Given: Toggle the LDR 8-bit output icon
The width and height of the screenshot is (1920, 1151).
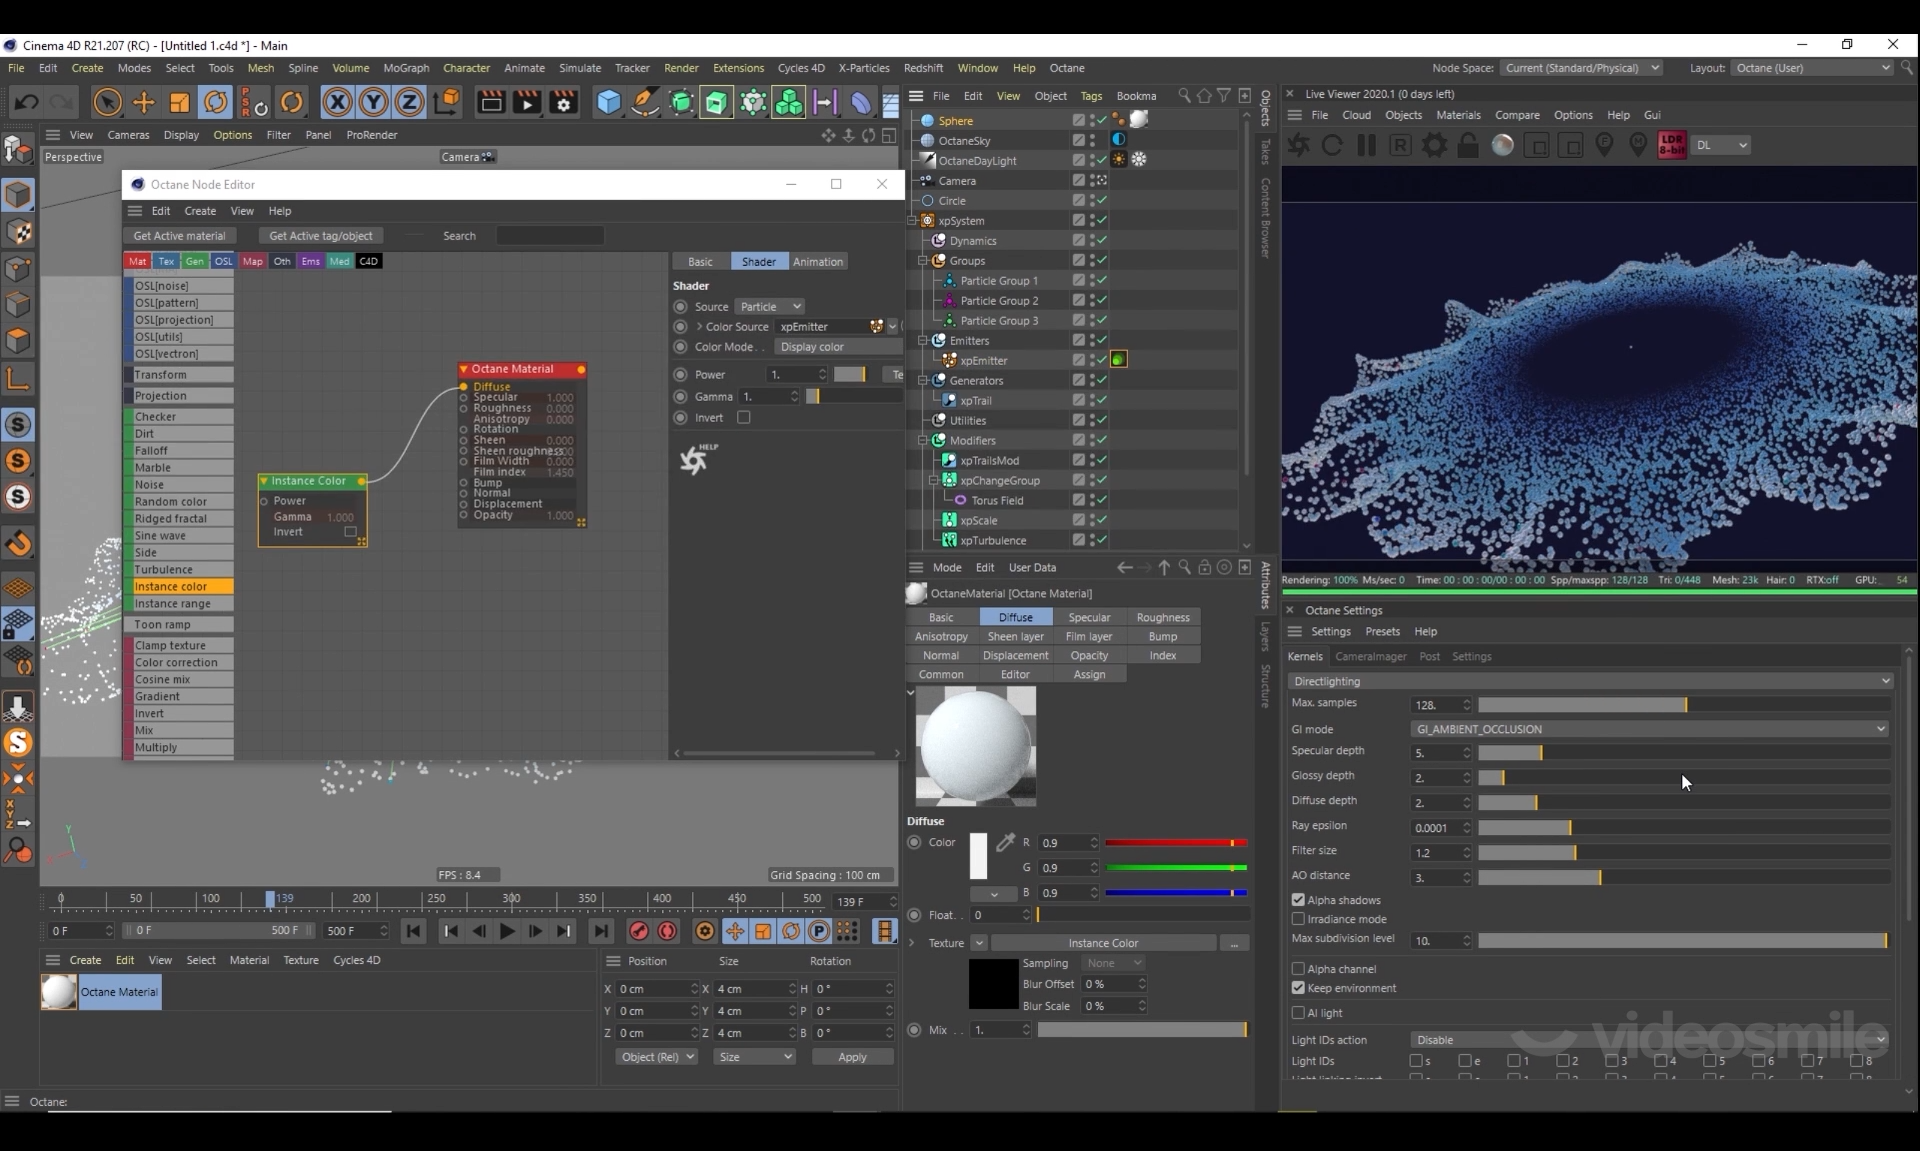Looking at the screenshot, I should (1671, 145).
